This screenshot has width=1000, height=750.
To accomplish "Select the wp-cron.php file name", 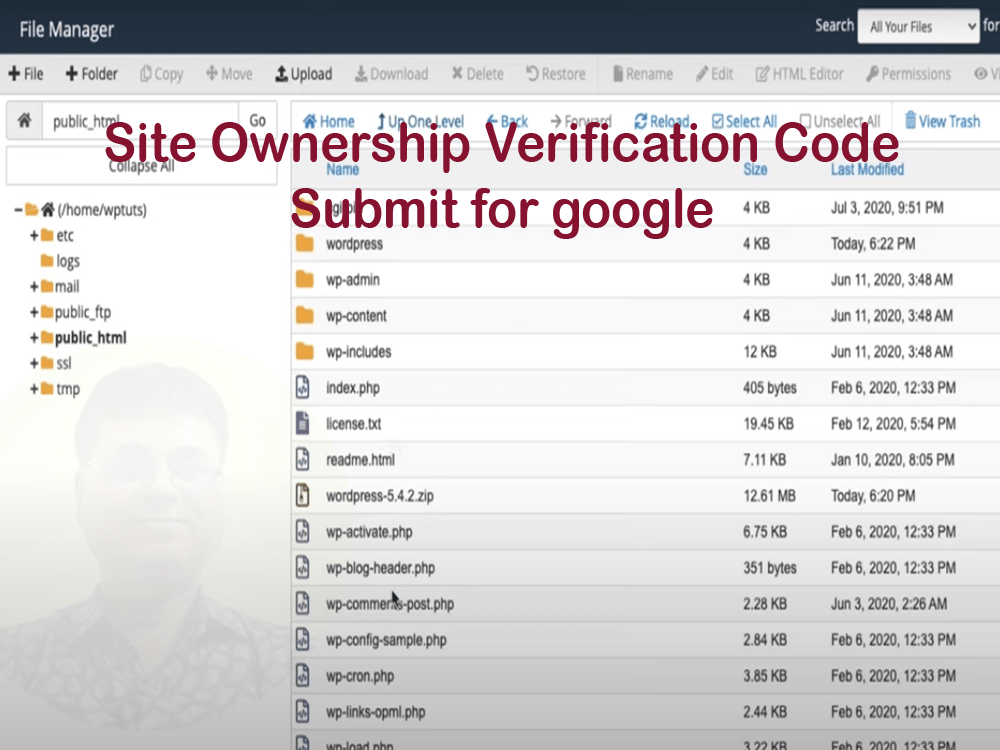I will pyautogui.click(x=360, y=676).
